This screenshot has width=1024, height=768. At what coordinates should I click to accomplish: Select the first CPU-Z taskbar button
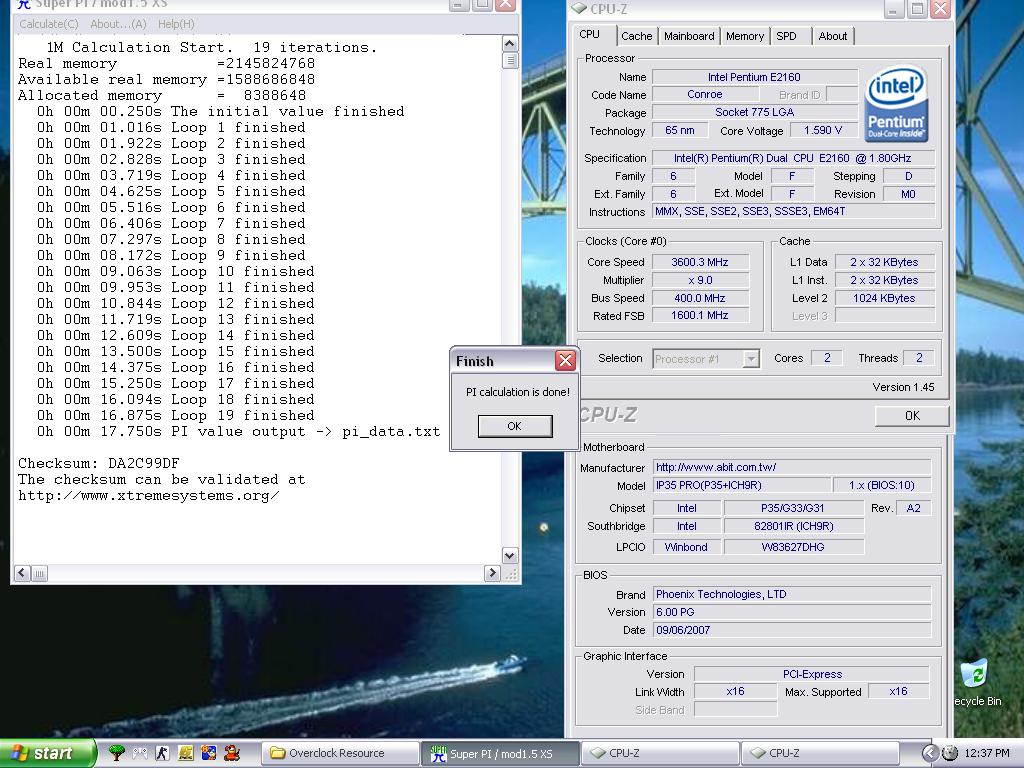(x=660, y=753)
